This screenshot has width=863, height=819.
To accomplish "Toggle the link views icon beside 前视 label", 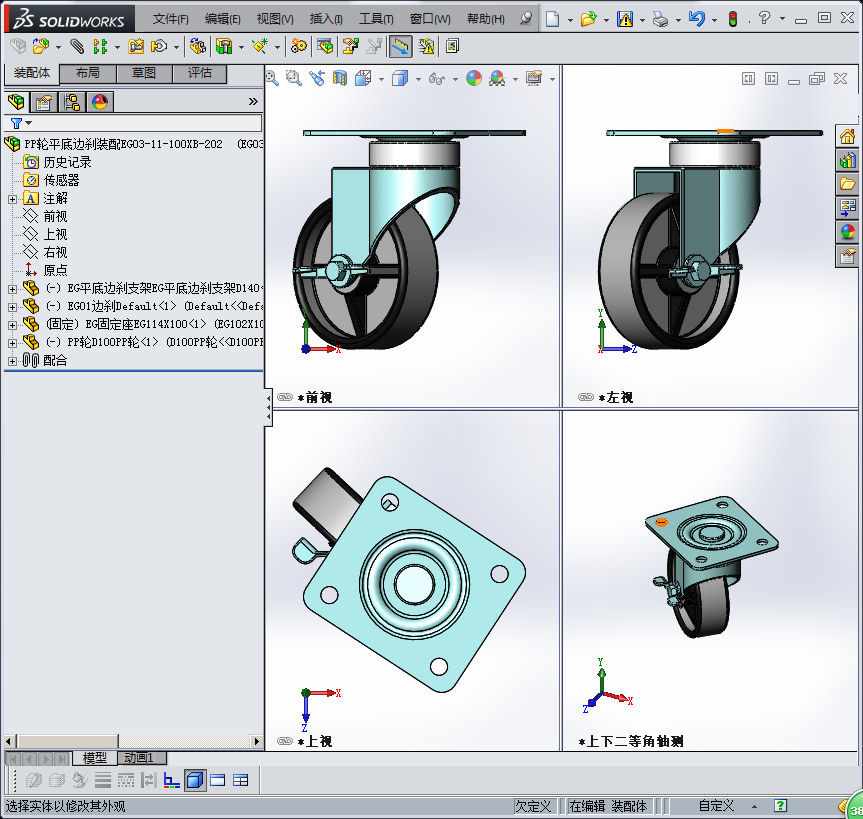I will pyautogui.click(x=285, y=397).
